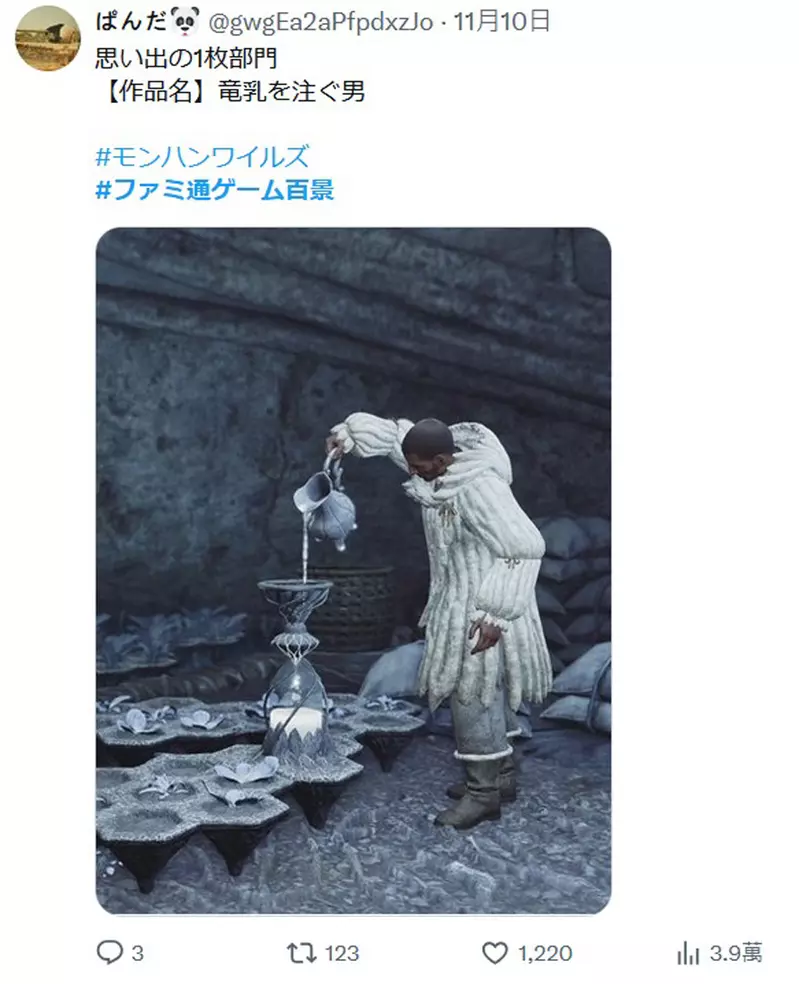
Task: Click display name ぱんだ
Action: [132, 22]
